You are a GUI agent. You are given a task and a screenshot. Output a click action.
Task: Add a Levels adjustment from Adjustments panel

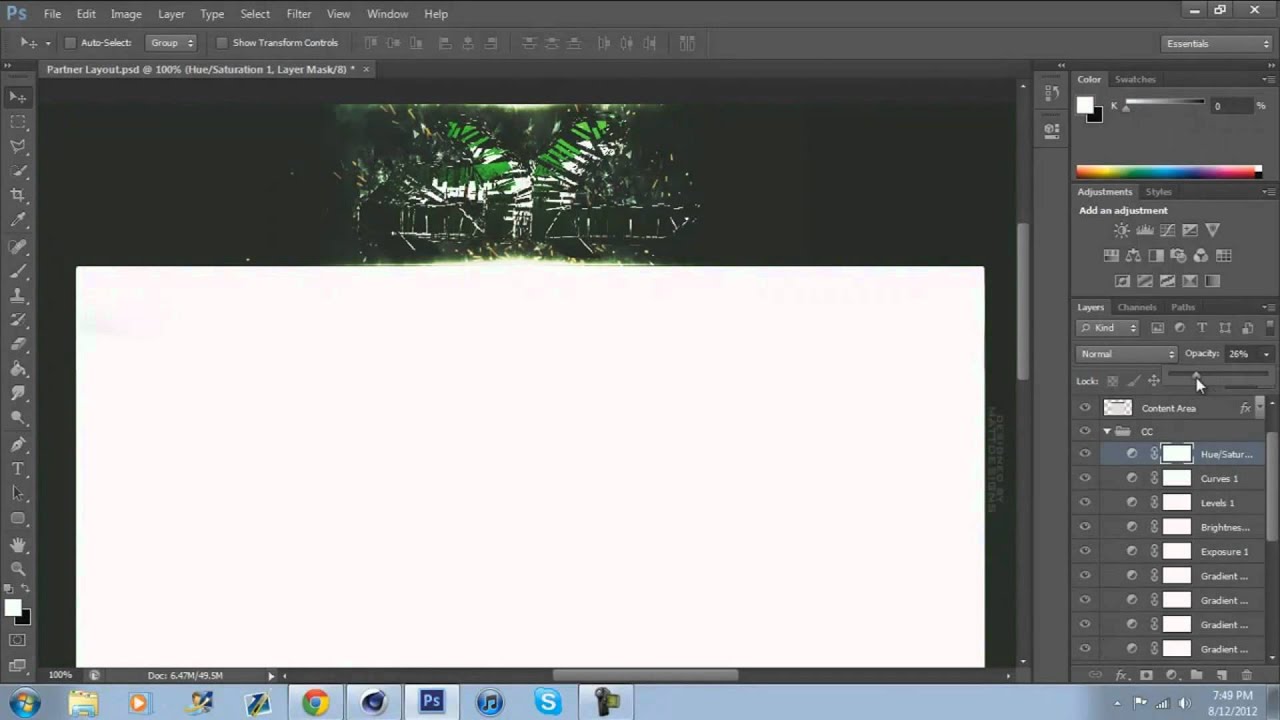[1145, 230]
